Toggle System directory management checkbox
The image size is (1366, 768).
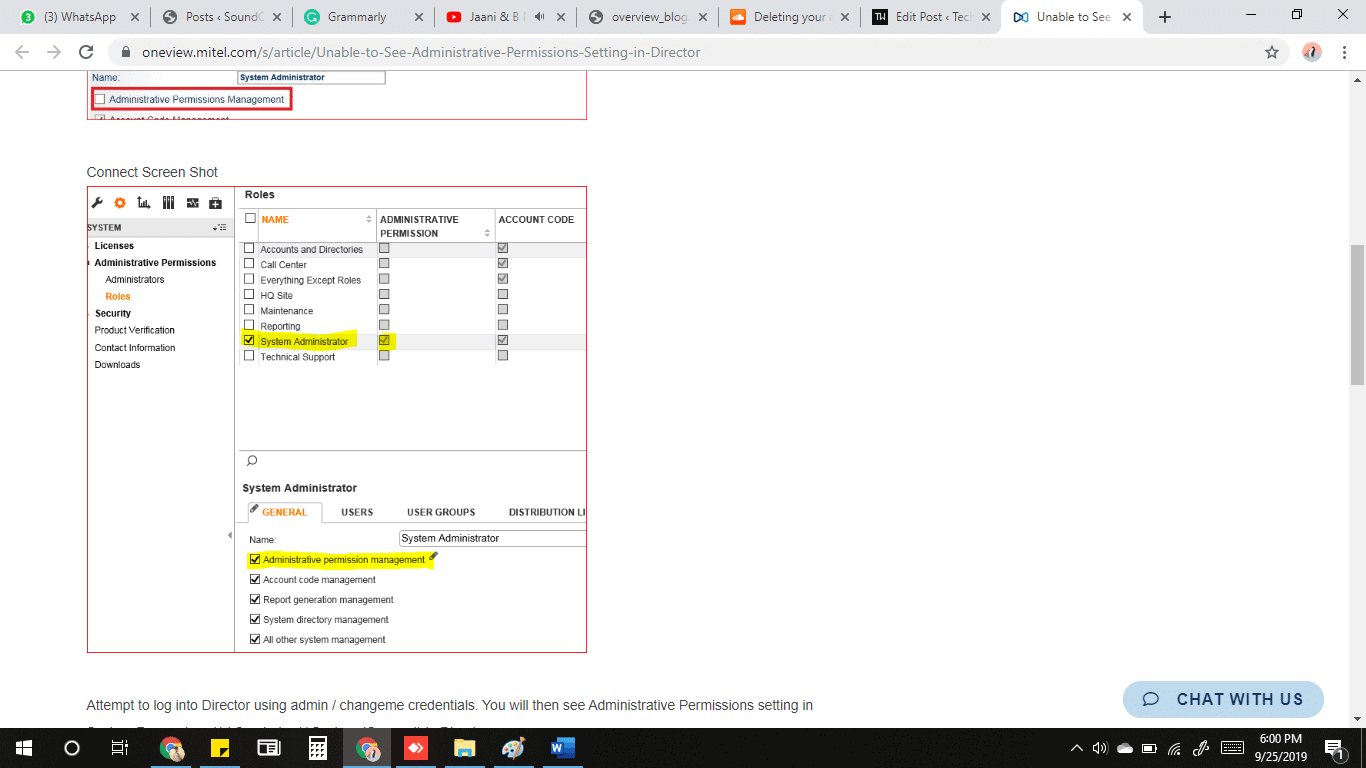(255, 620)
